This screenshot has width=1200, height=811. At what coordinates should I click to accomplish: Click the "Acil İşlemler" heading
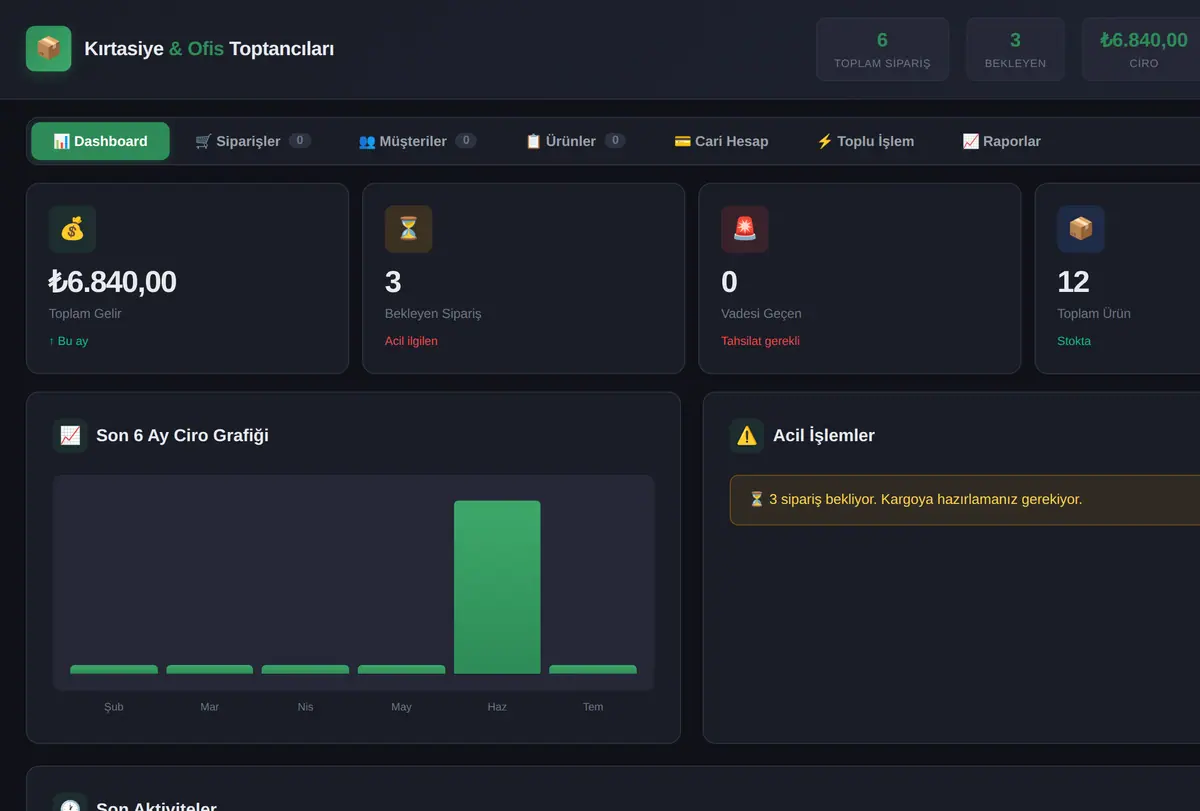coord(824,435)
